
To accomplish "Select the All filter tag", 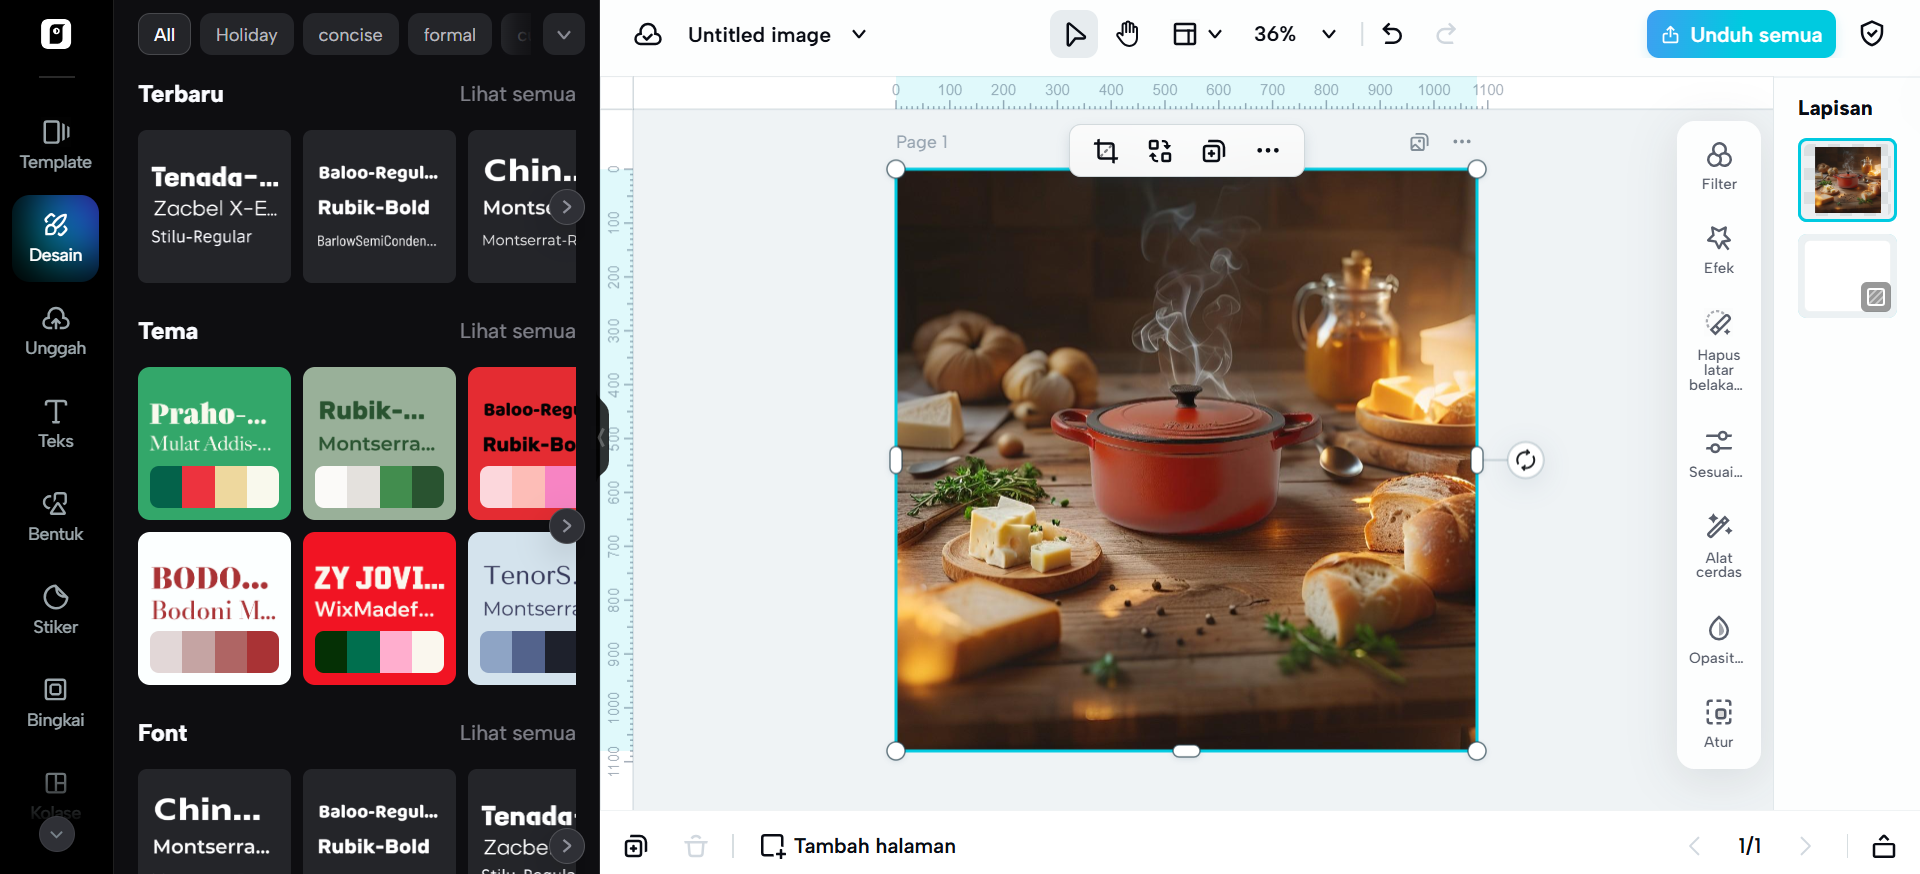I will click(x=164, y=35).
